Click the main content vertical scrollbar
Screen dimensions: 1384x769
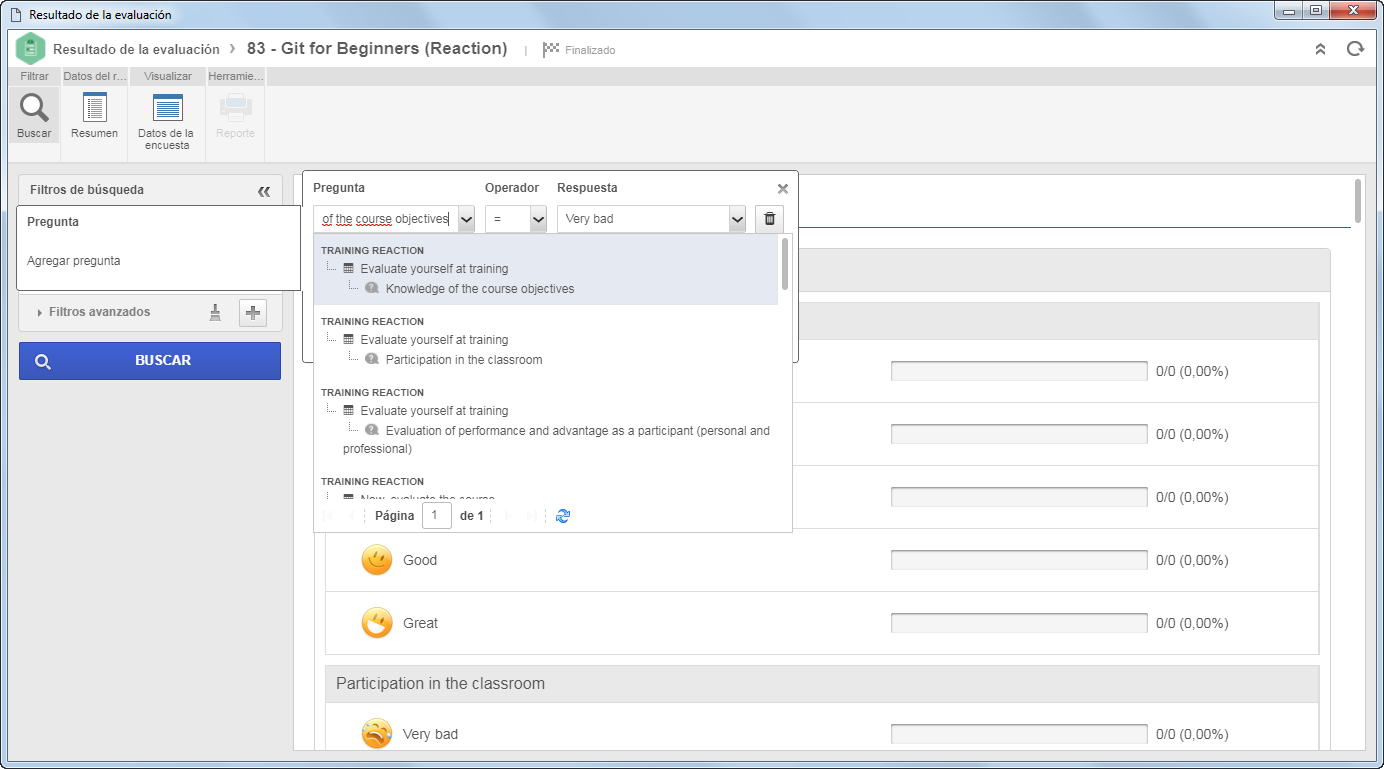[1357, 201]
